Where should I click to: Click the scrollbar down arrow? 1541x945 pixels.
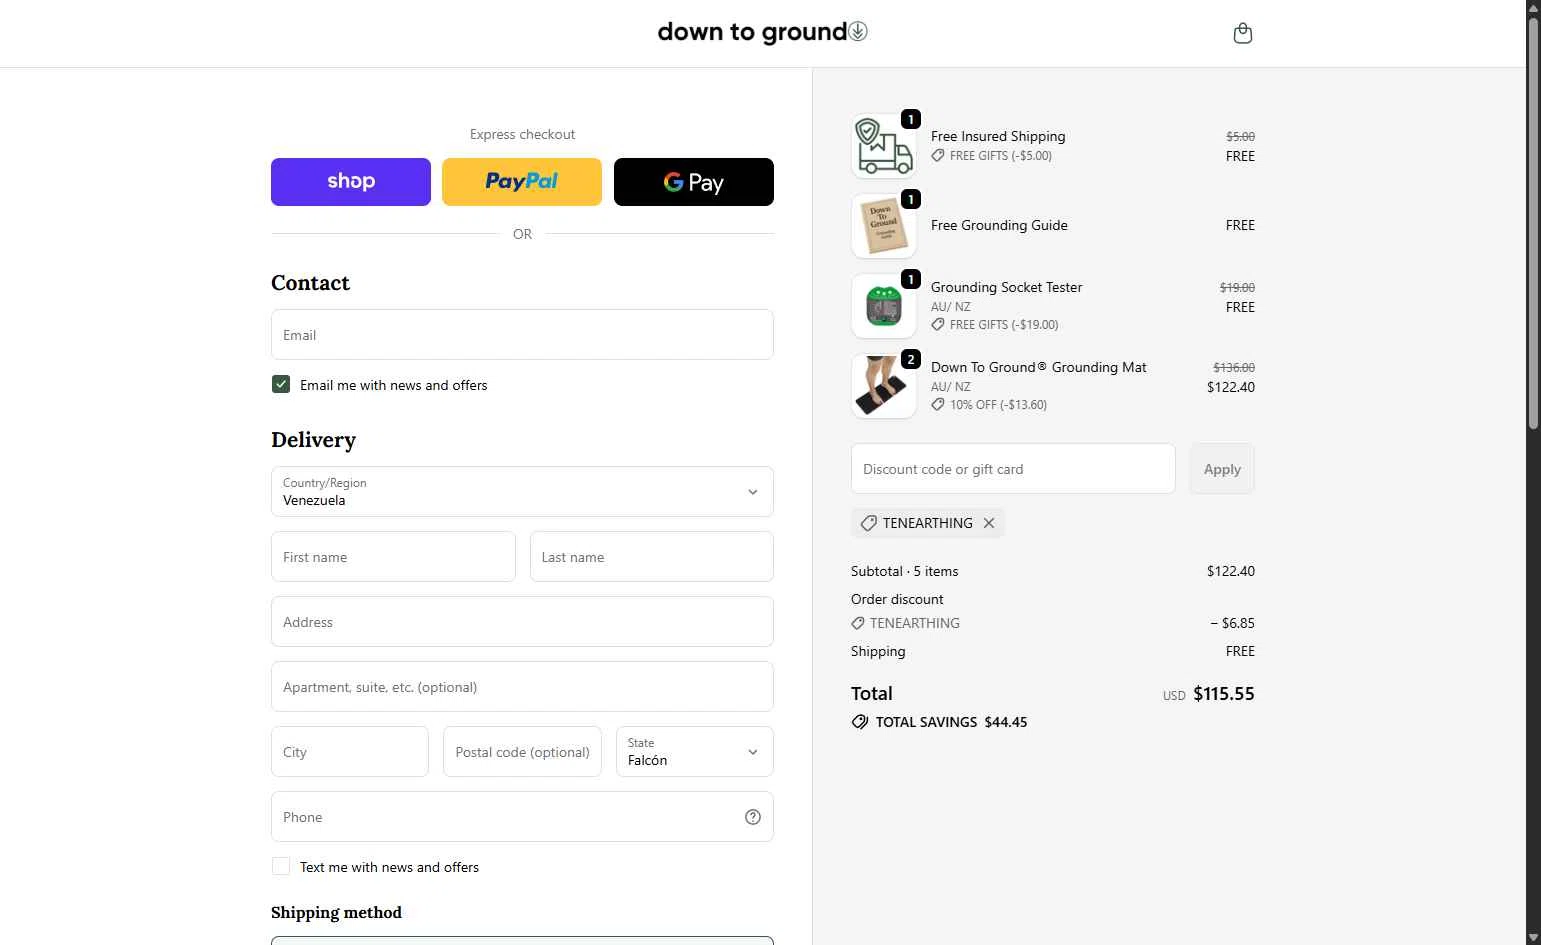[1533, 937]
